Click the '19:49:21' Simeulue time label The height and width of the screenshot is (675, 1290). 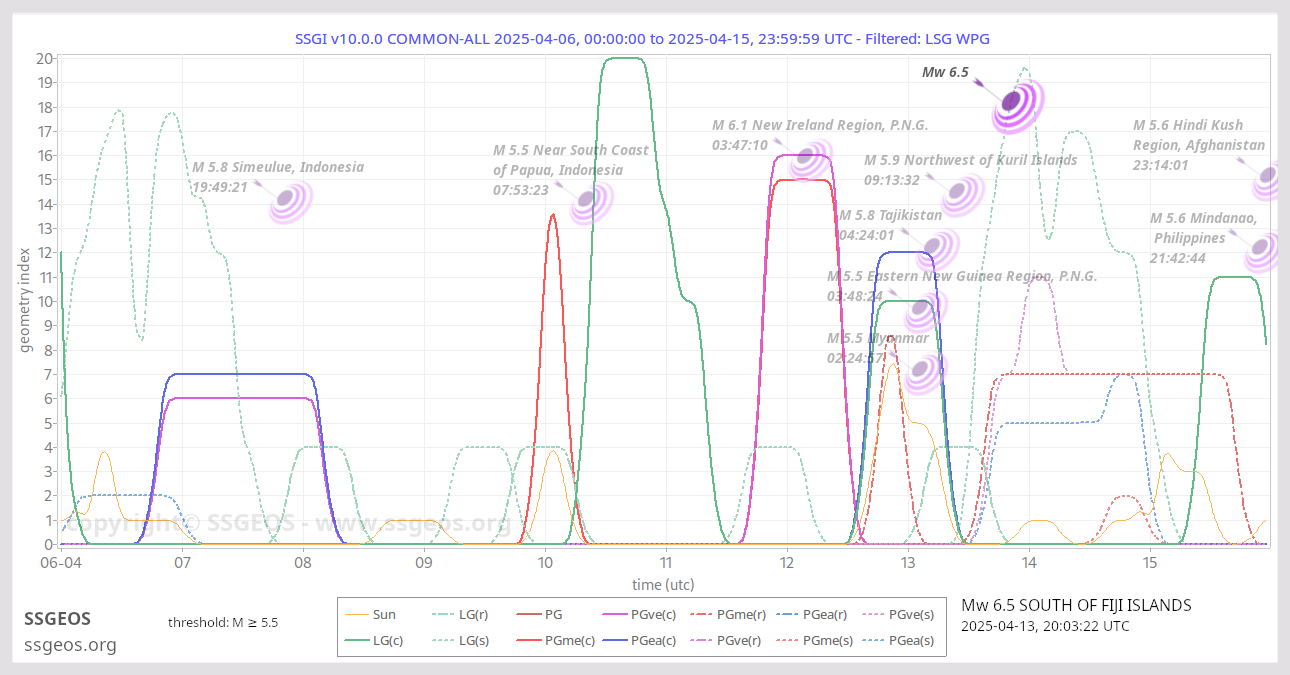click(x=220, y=187)
